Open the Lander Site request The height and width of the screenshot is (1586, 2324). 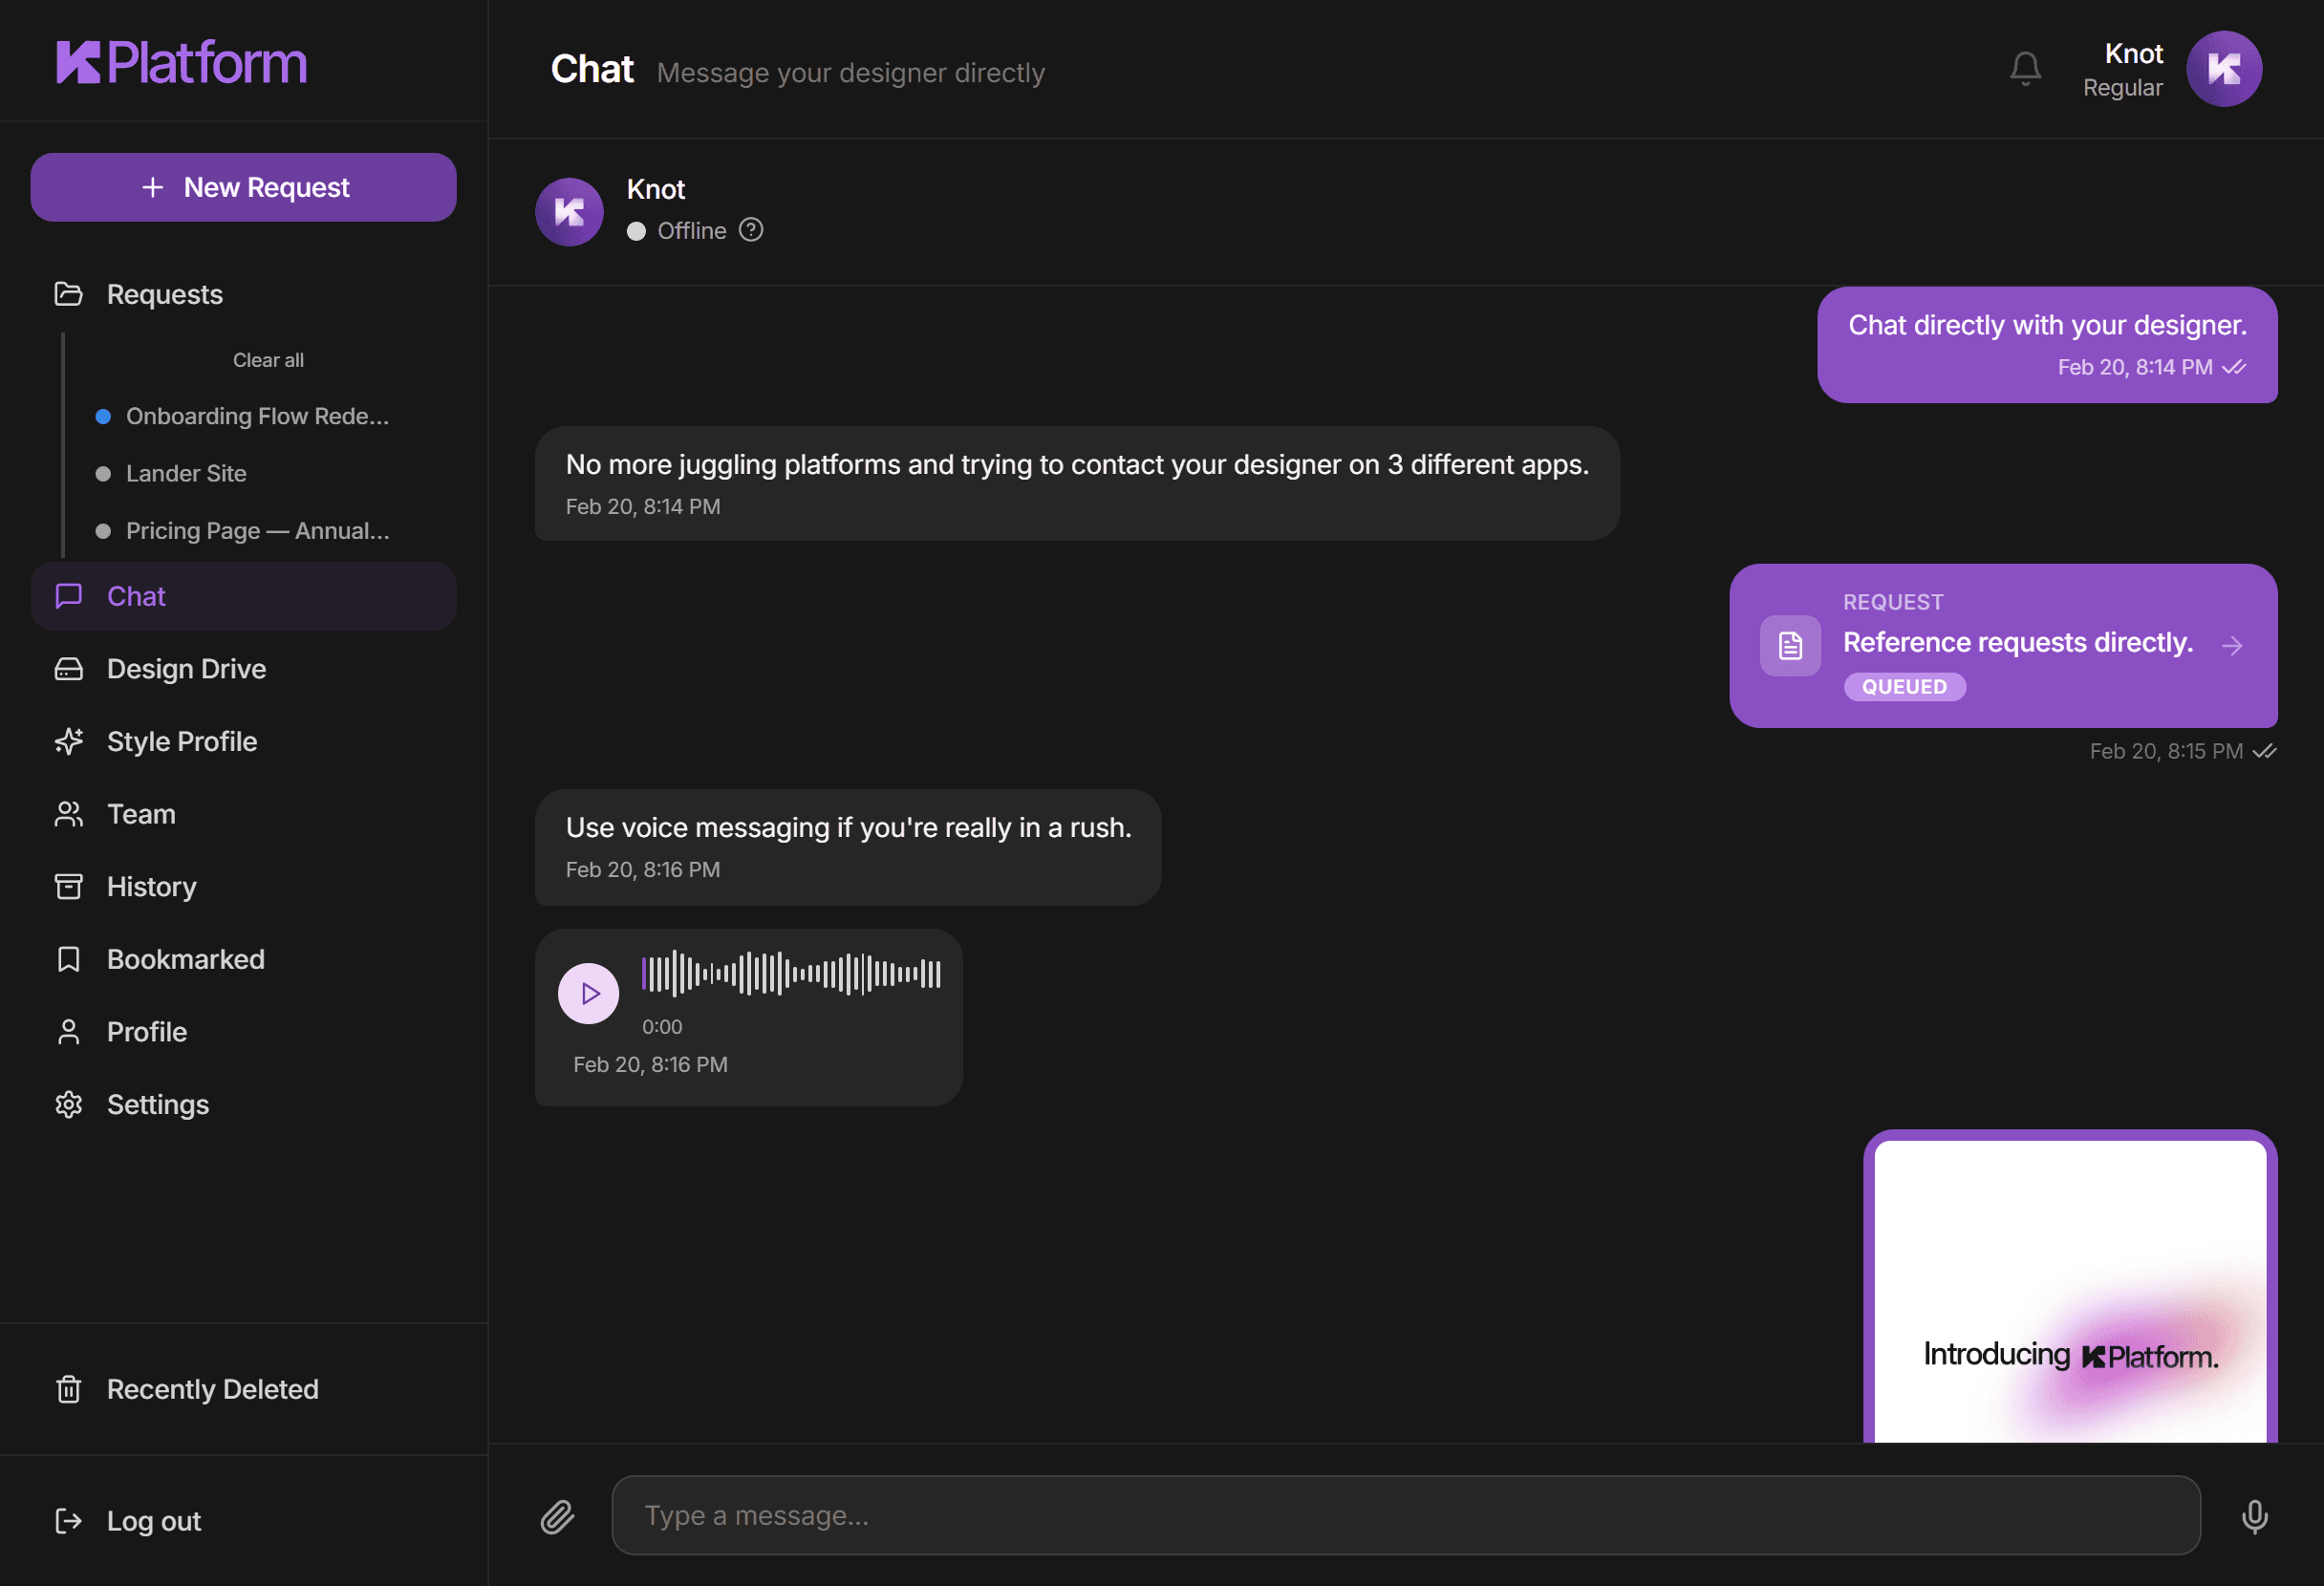click(x=186, y=473)
